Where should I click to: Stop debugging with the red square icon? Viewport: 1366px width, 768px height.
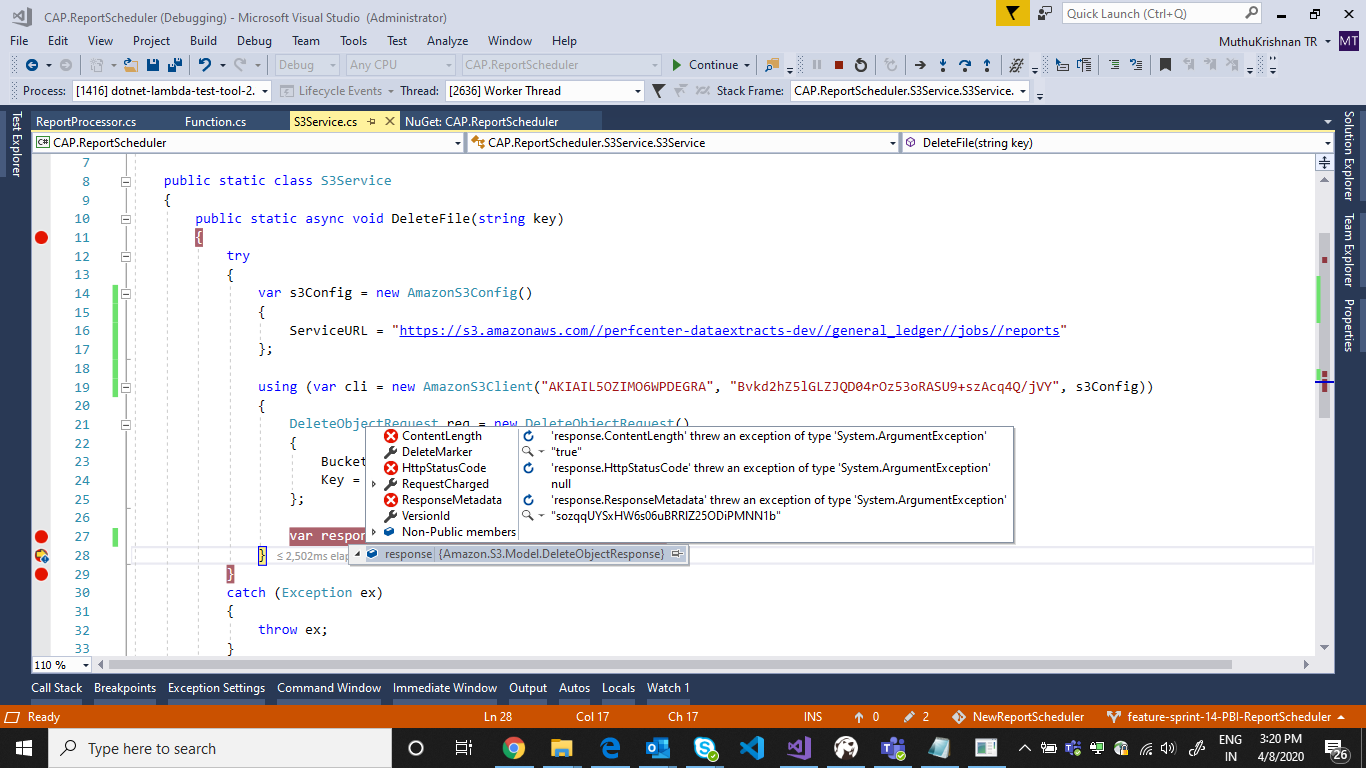(x=840, y=66)
